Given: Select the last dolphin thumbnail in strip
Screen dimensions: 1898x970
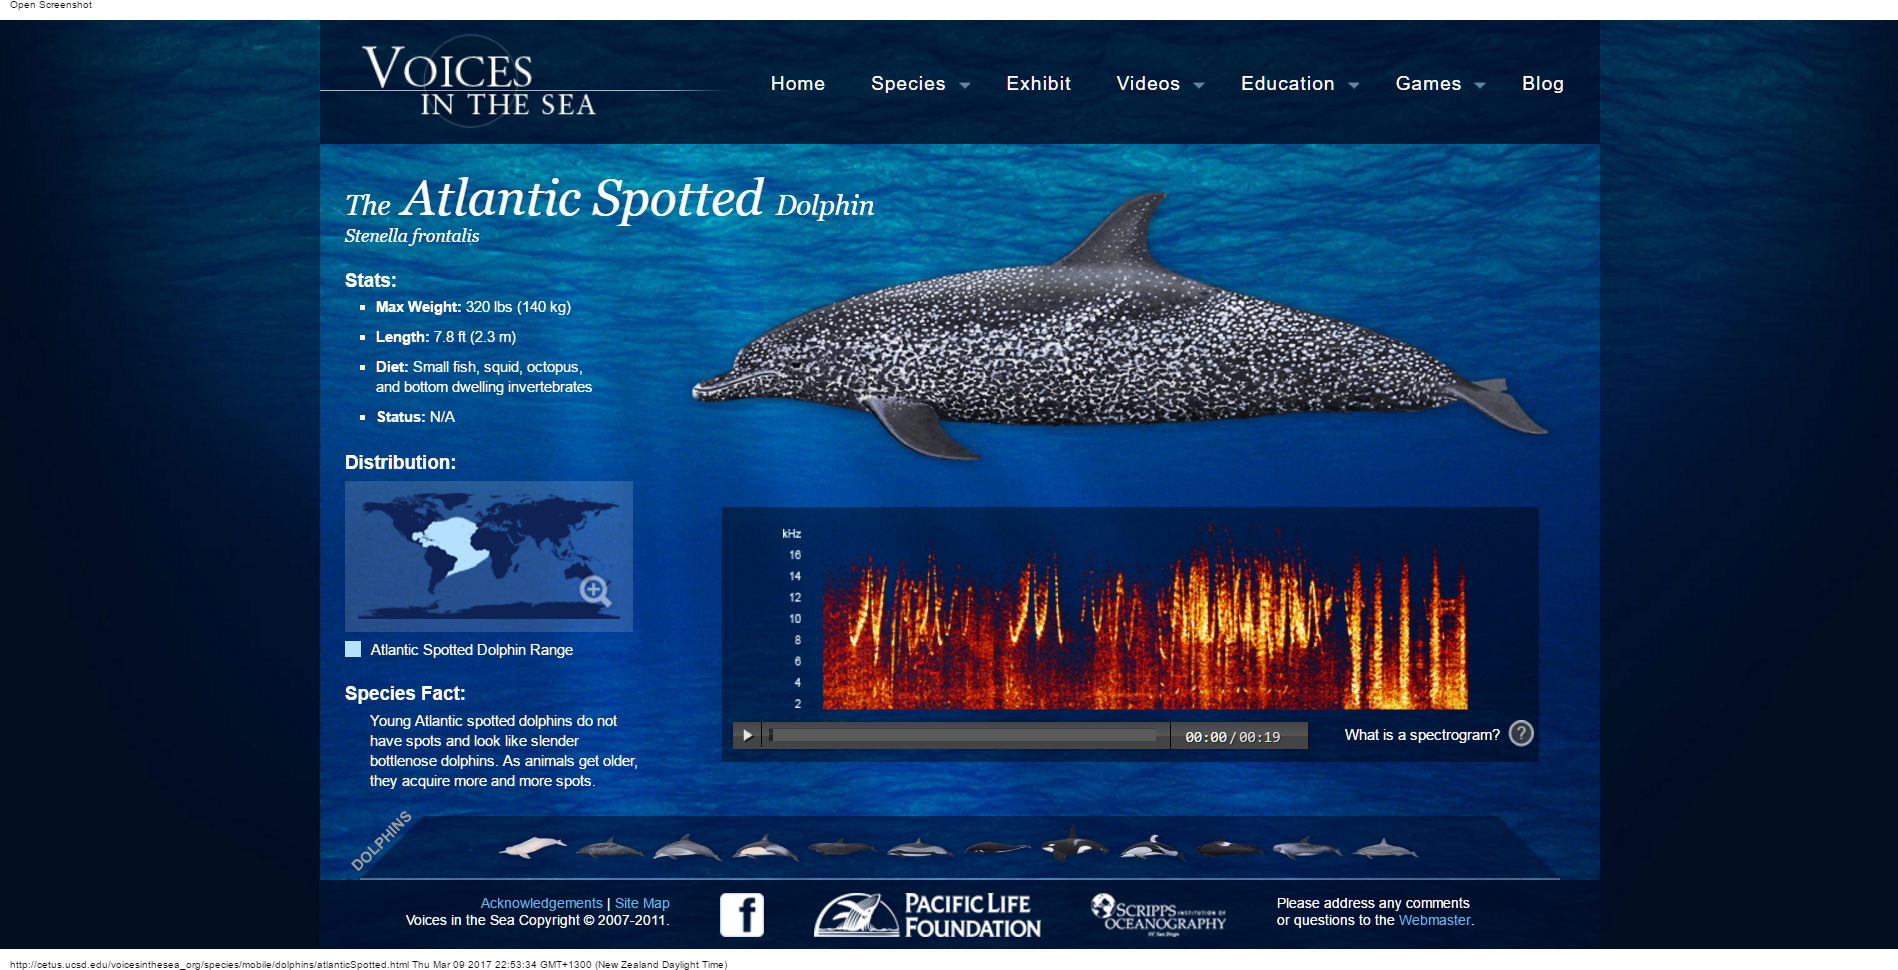Looking at the screenshot, I should [x=1385, y=850].
